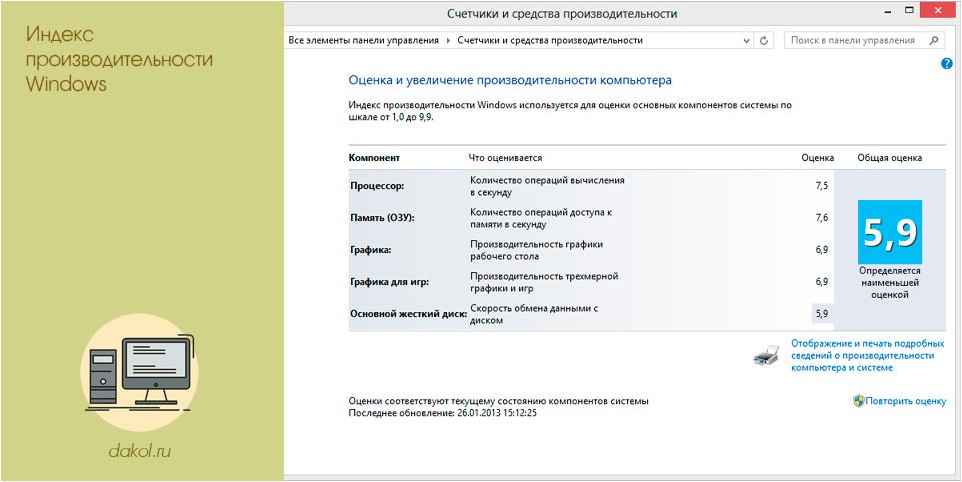Click the big 5,9 overall score tile

point(890,232)
